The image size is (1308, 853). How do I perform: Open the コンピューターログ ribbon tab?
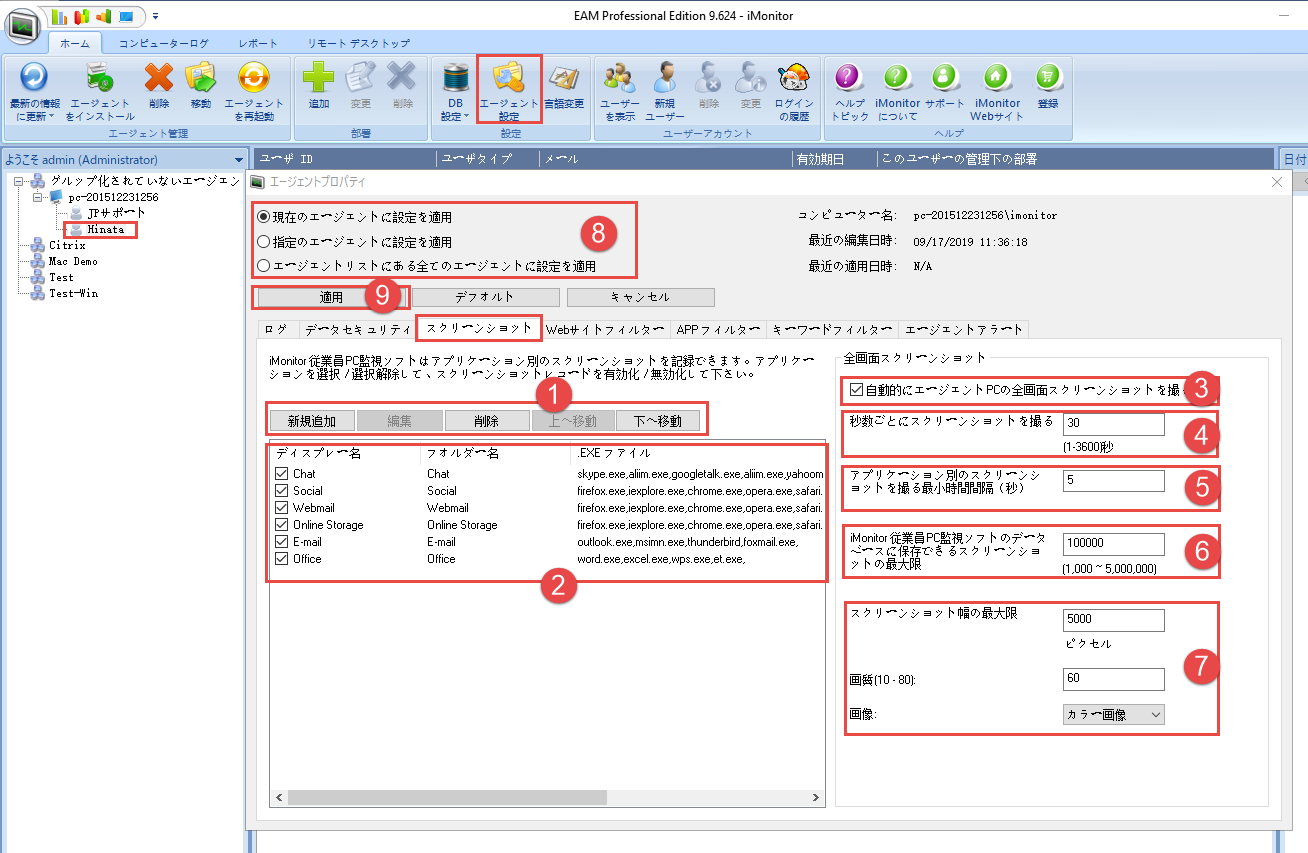164,44
